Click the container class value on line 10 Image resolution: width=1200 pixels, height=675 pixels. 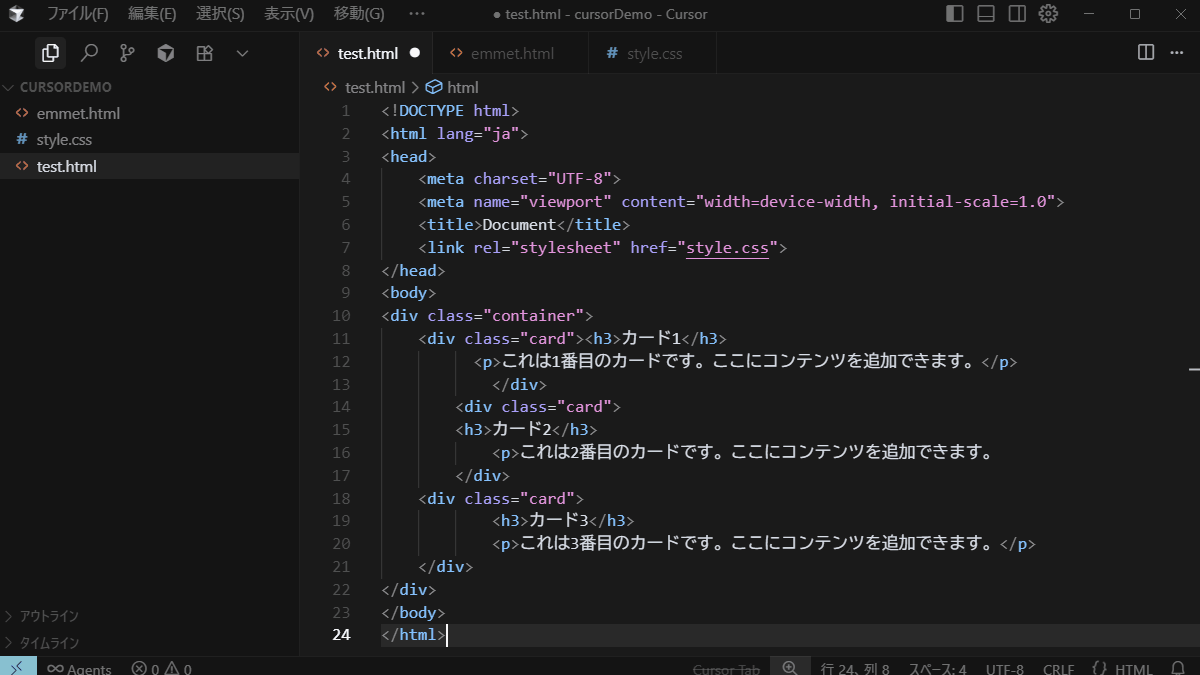[539, 316]
